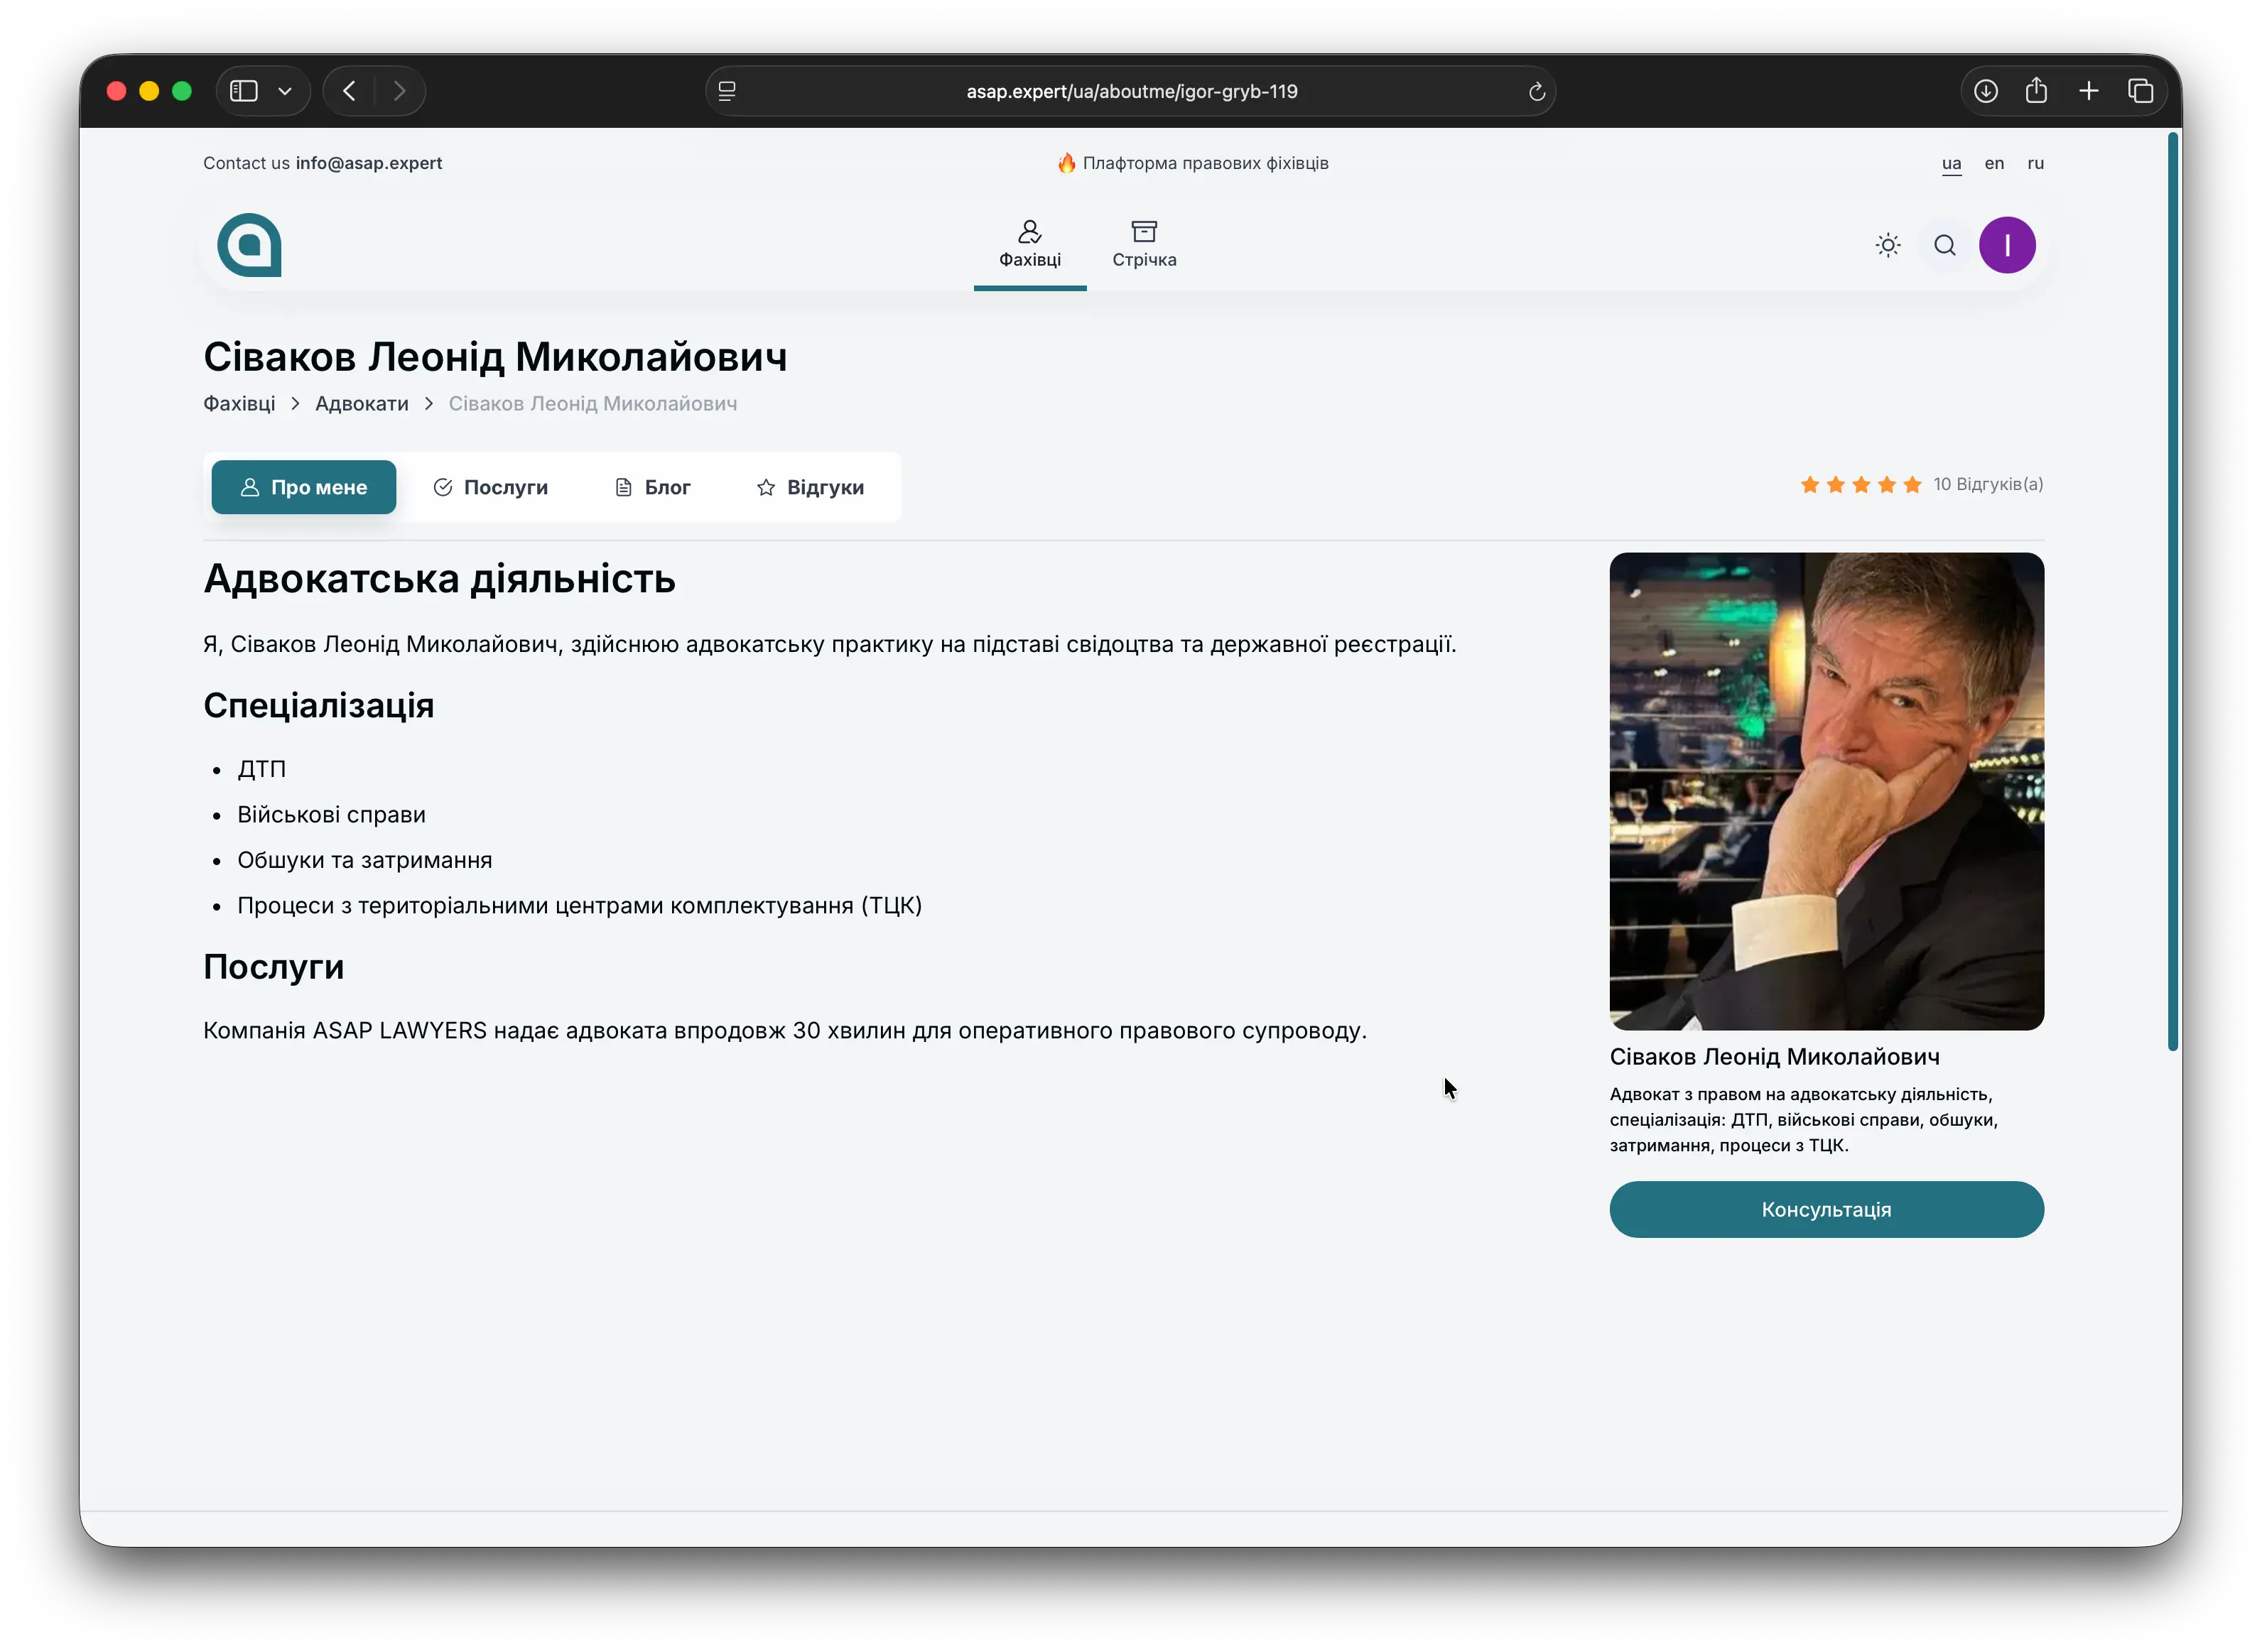Open a new tab with the plus icon
Image resolution: width=2262 pixels, height=1652 pixels.
point(2089,90)
